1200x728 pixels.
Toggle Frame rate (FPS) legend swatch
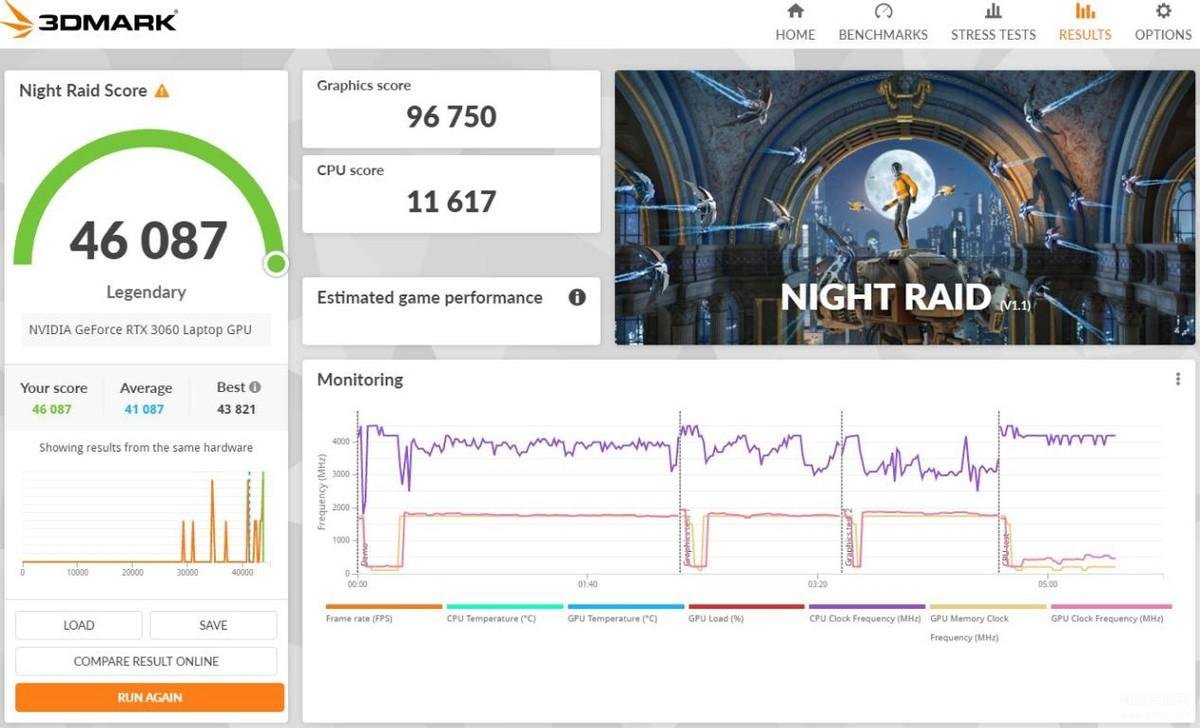(384, 606)
